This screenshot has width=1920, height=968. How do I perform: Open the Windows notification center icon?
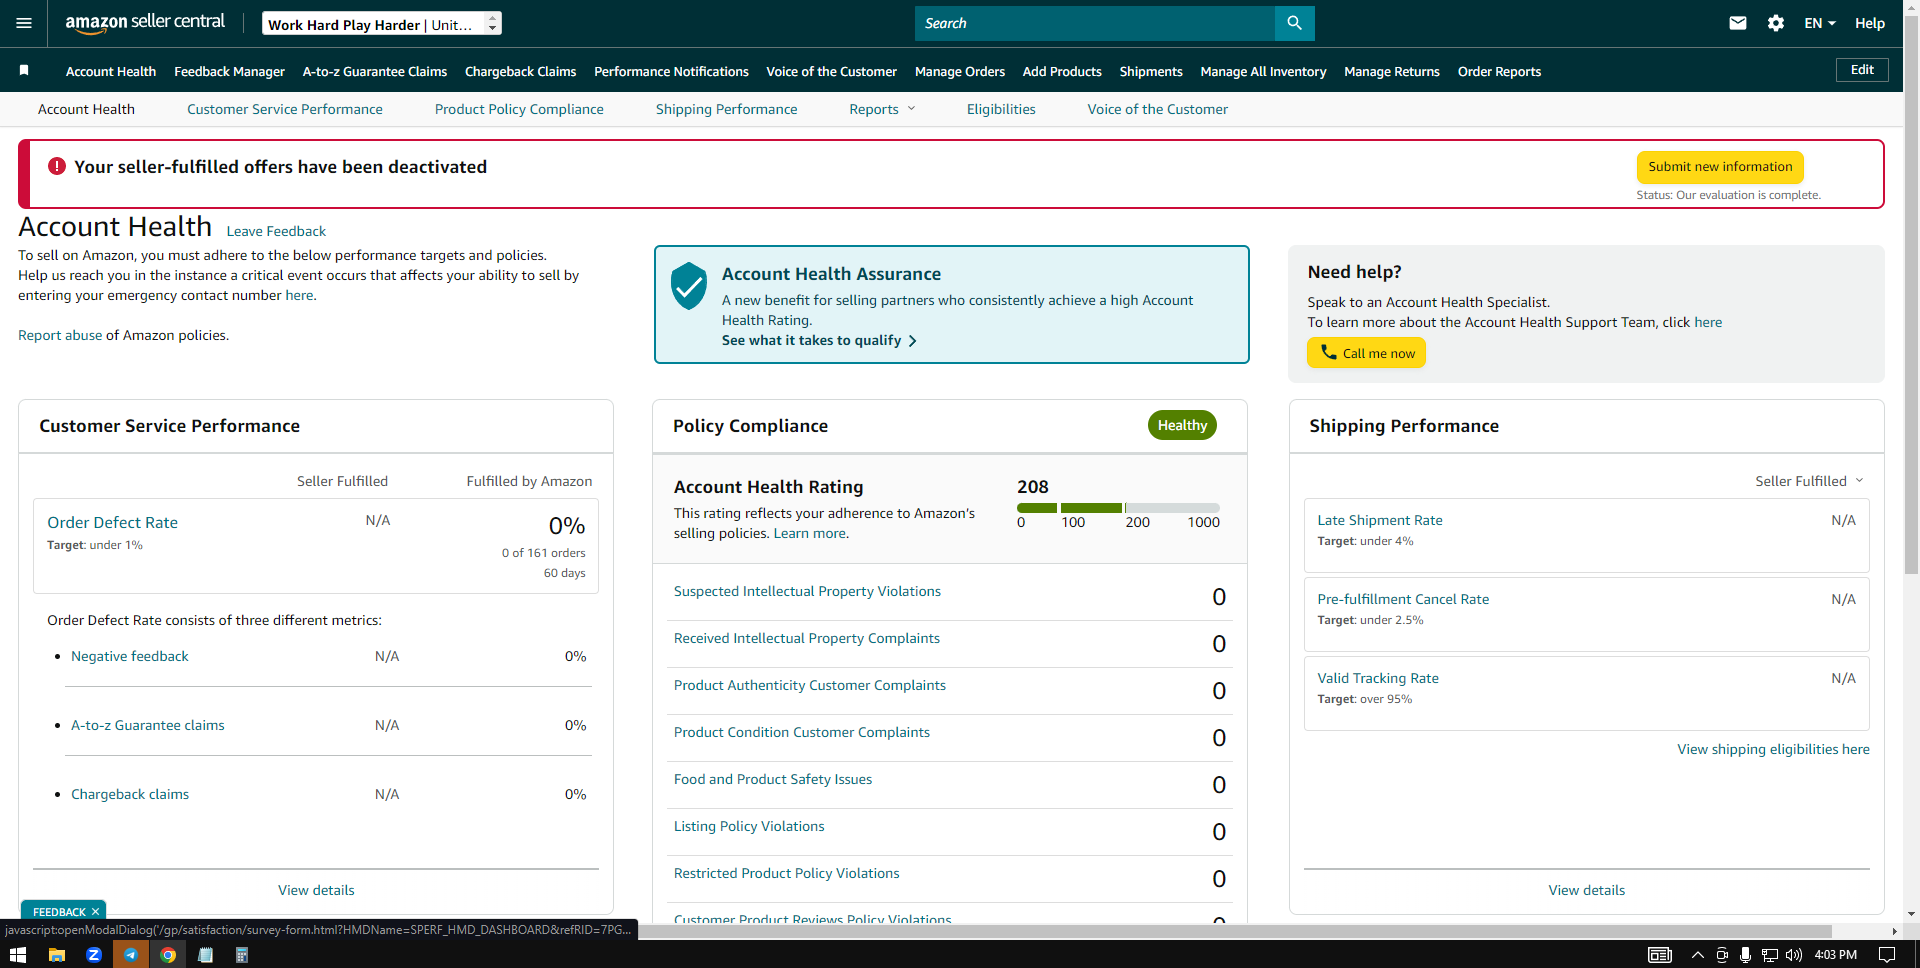pos(1887,955)
